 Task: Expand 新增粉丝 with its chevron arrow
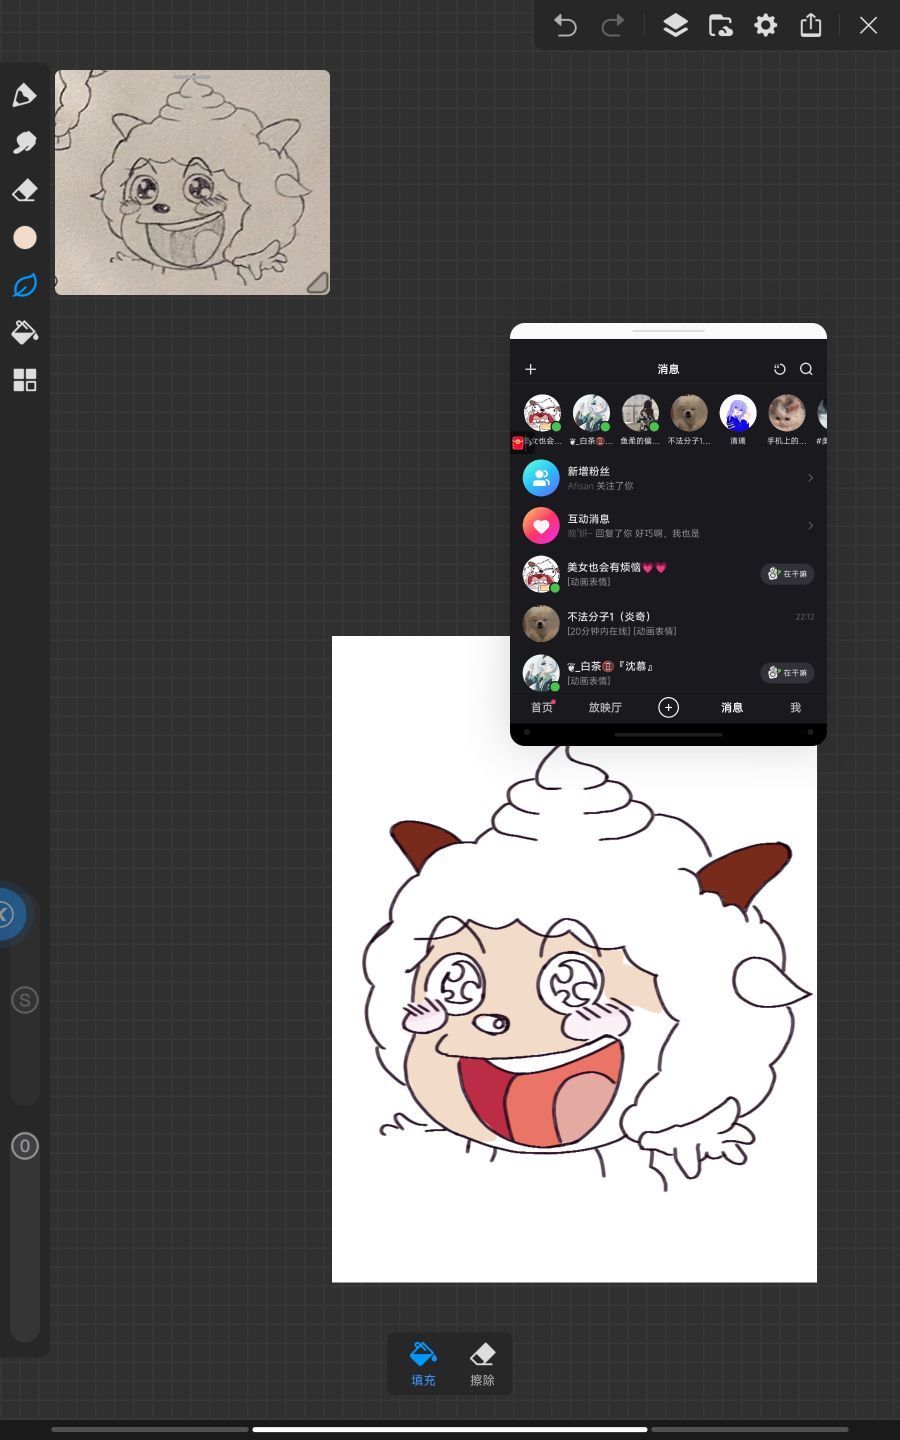[810, 478]
